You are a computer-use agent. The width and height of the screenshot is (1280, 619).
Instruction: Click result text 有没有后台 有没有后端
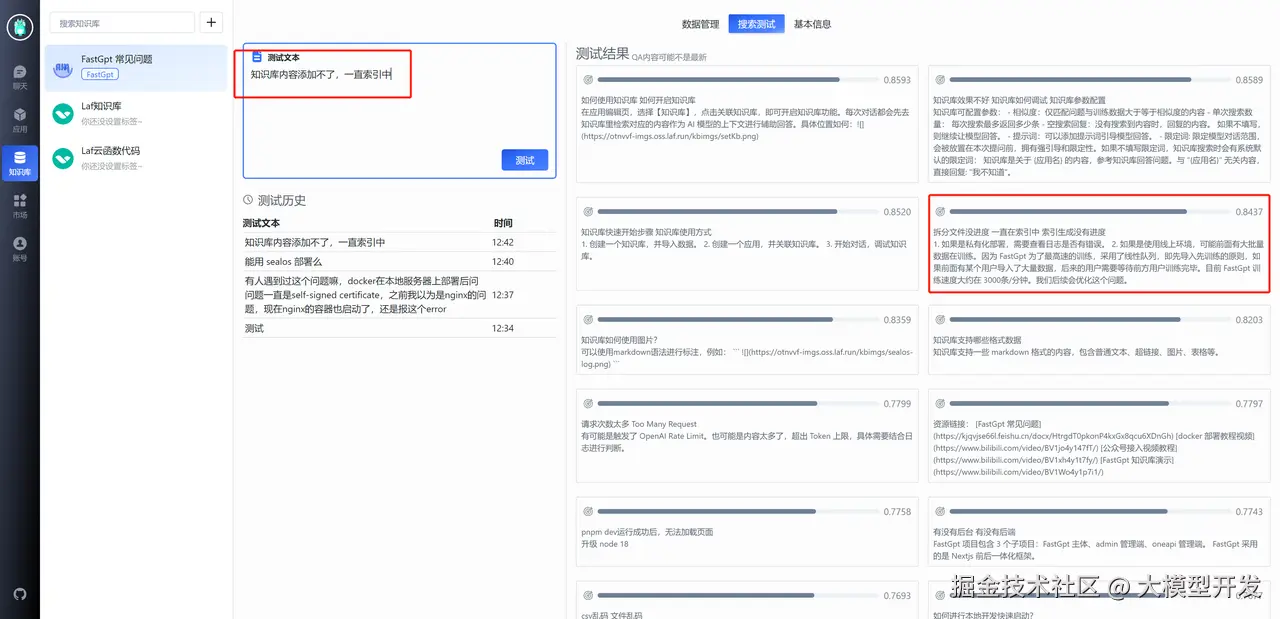tap(974, 532)
